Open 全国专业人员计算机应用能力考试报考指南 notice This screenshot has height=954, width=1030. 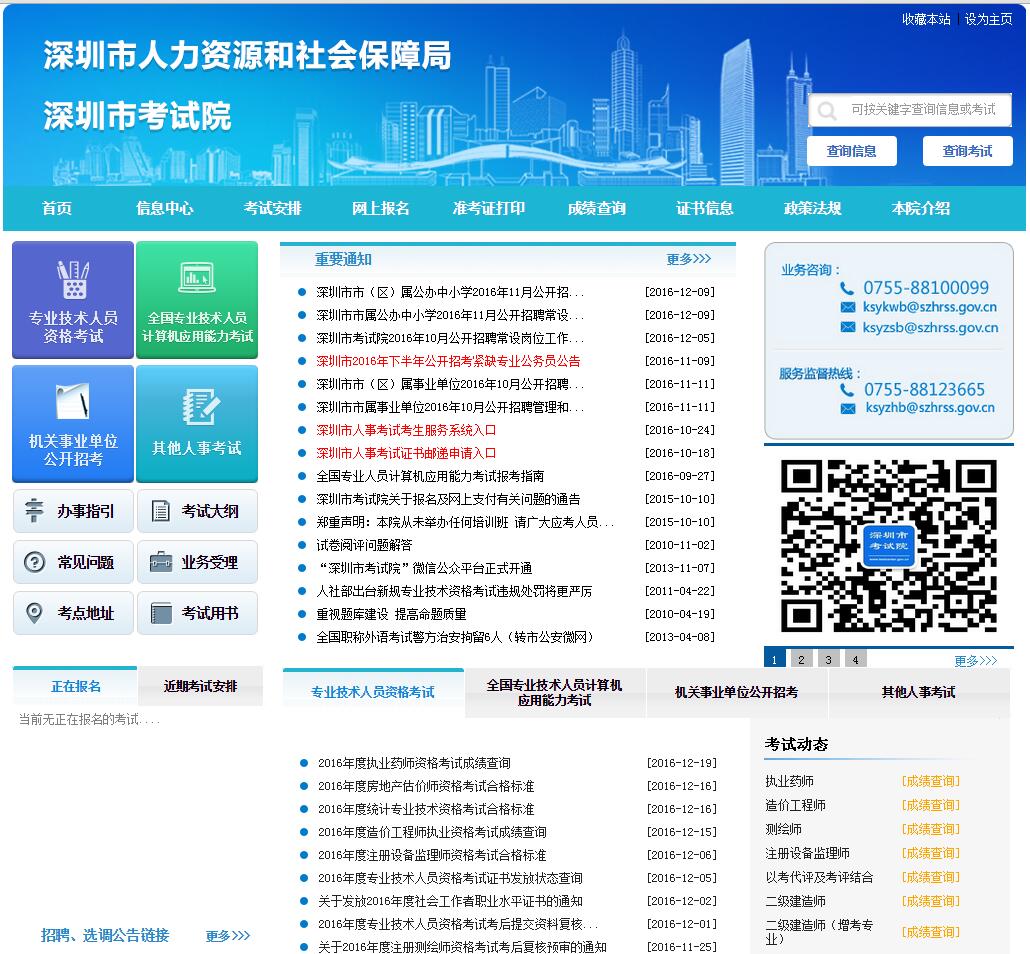[x=430, y=476]
